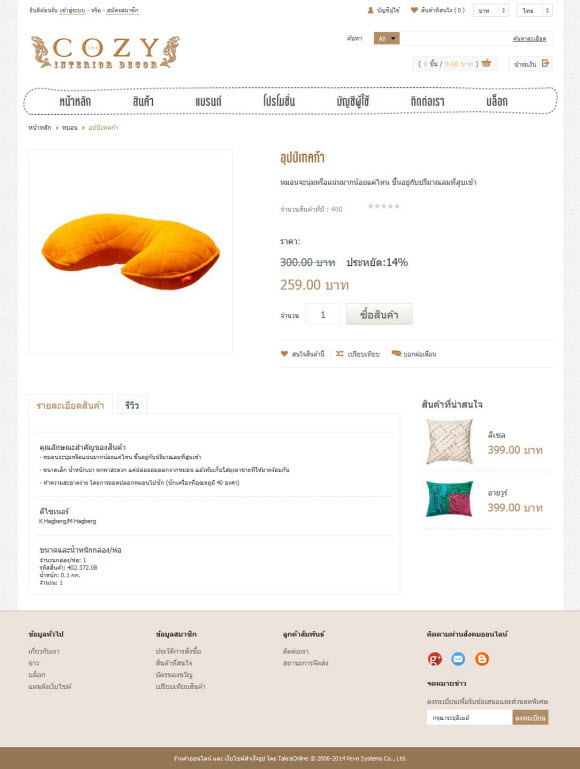Open the สินค้า menu in navigation bar
The width and height of the screenshot is (580, 769).
(x=143, y=102)
